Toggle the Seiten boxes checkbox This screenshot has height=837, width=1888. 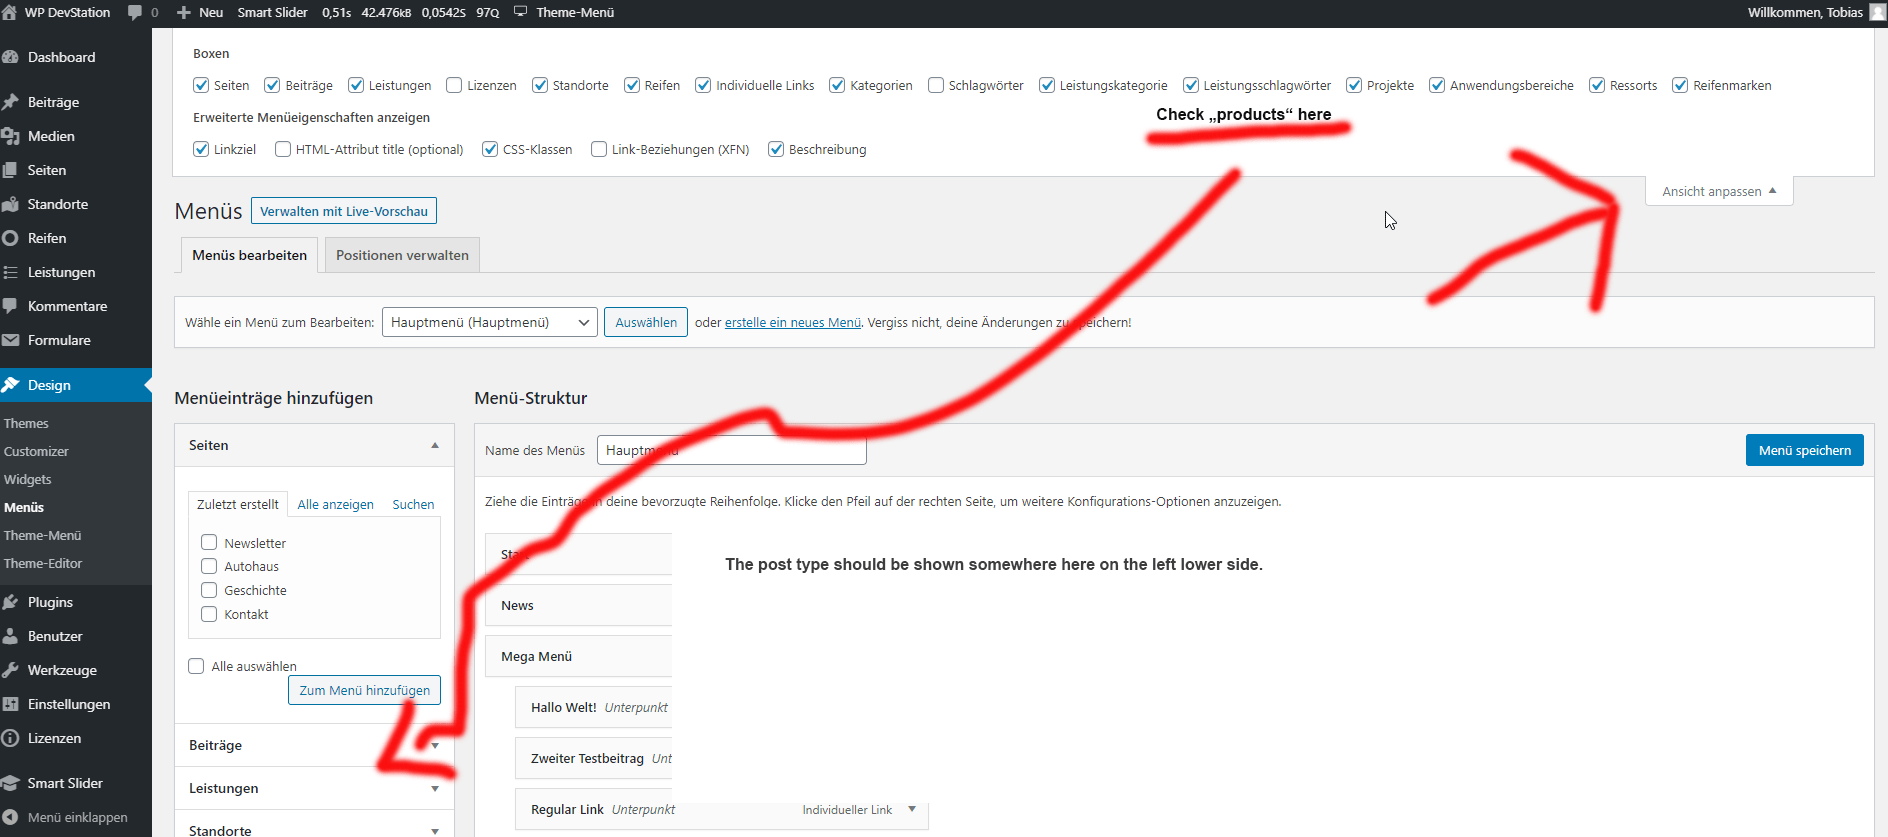coord(201,85)
